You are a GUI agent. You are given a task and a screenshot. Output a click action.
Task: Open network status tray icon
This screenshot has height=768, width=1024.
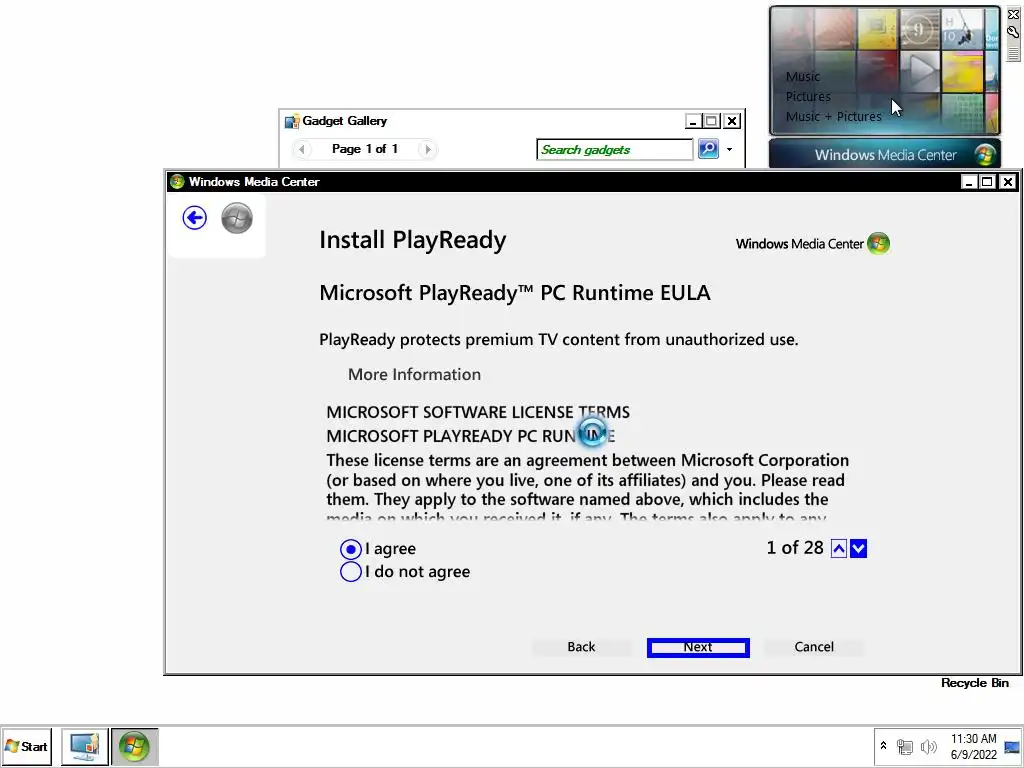click(x=904, y=746)
